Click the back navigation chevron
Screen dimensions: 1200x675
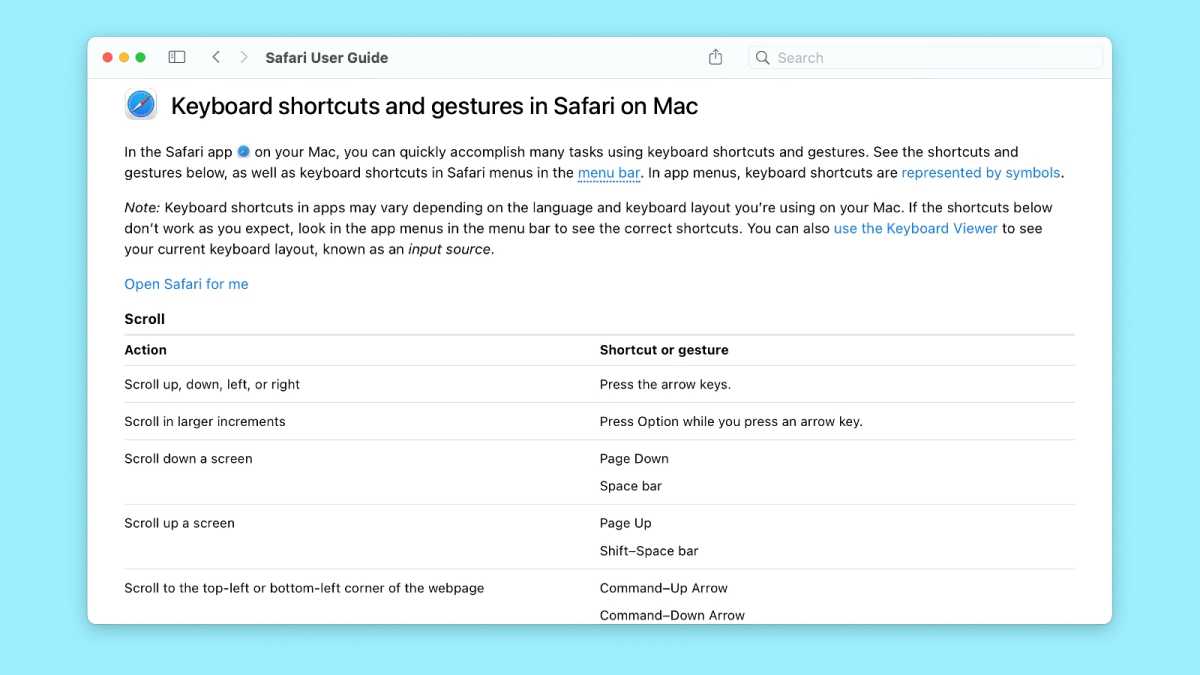pos(216,57)
